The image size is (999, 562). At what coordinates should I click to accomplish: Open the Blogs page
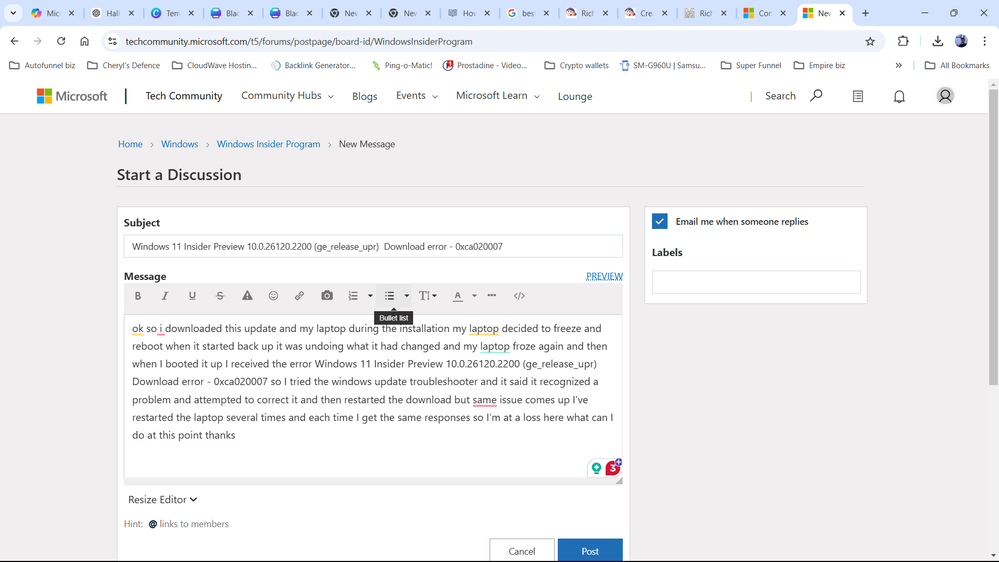pos(364,96)
